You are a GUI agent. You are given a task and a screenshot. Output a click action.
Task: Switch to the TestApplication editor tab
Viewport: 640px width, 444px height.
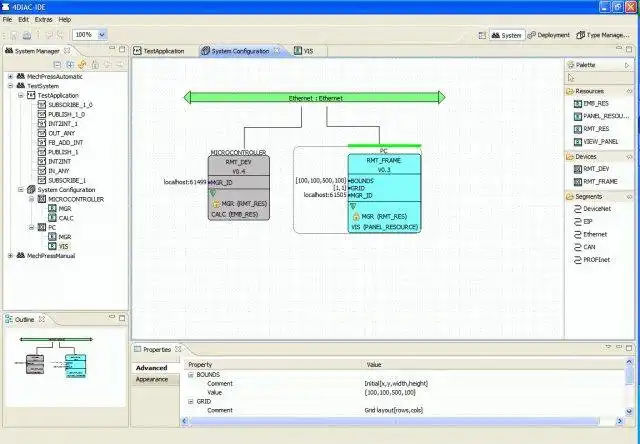coord(159,51)
